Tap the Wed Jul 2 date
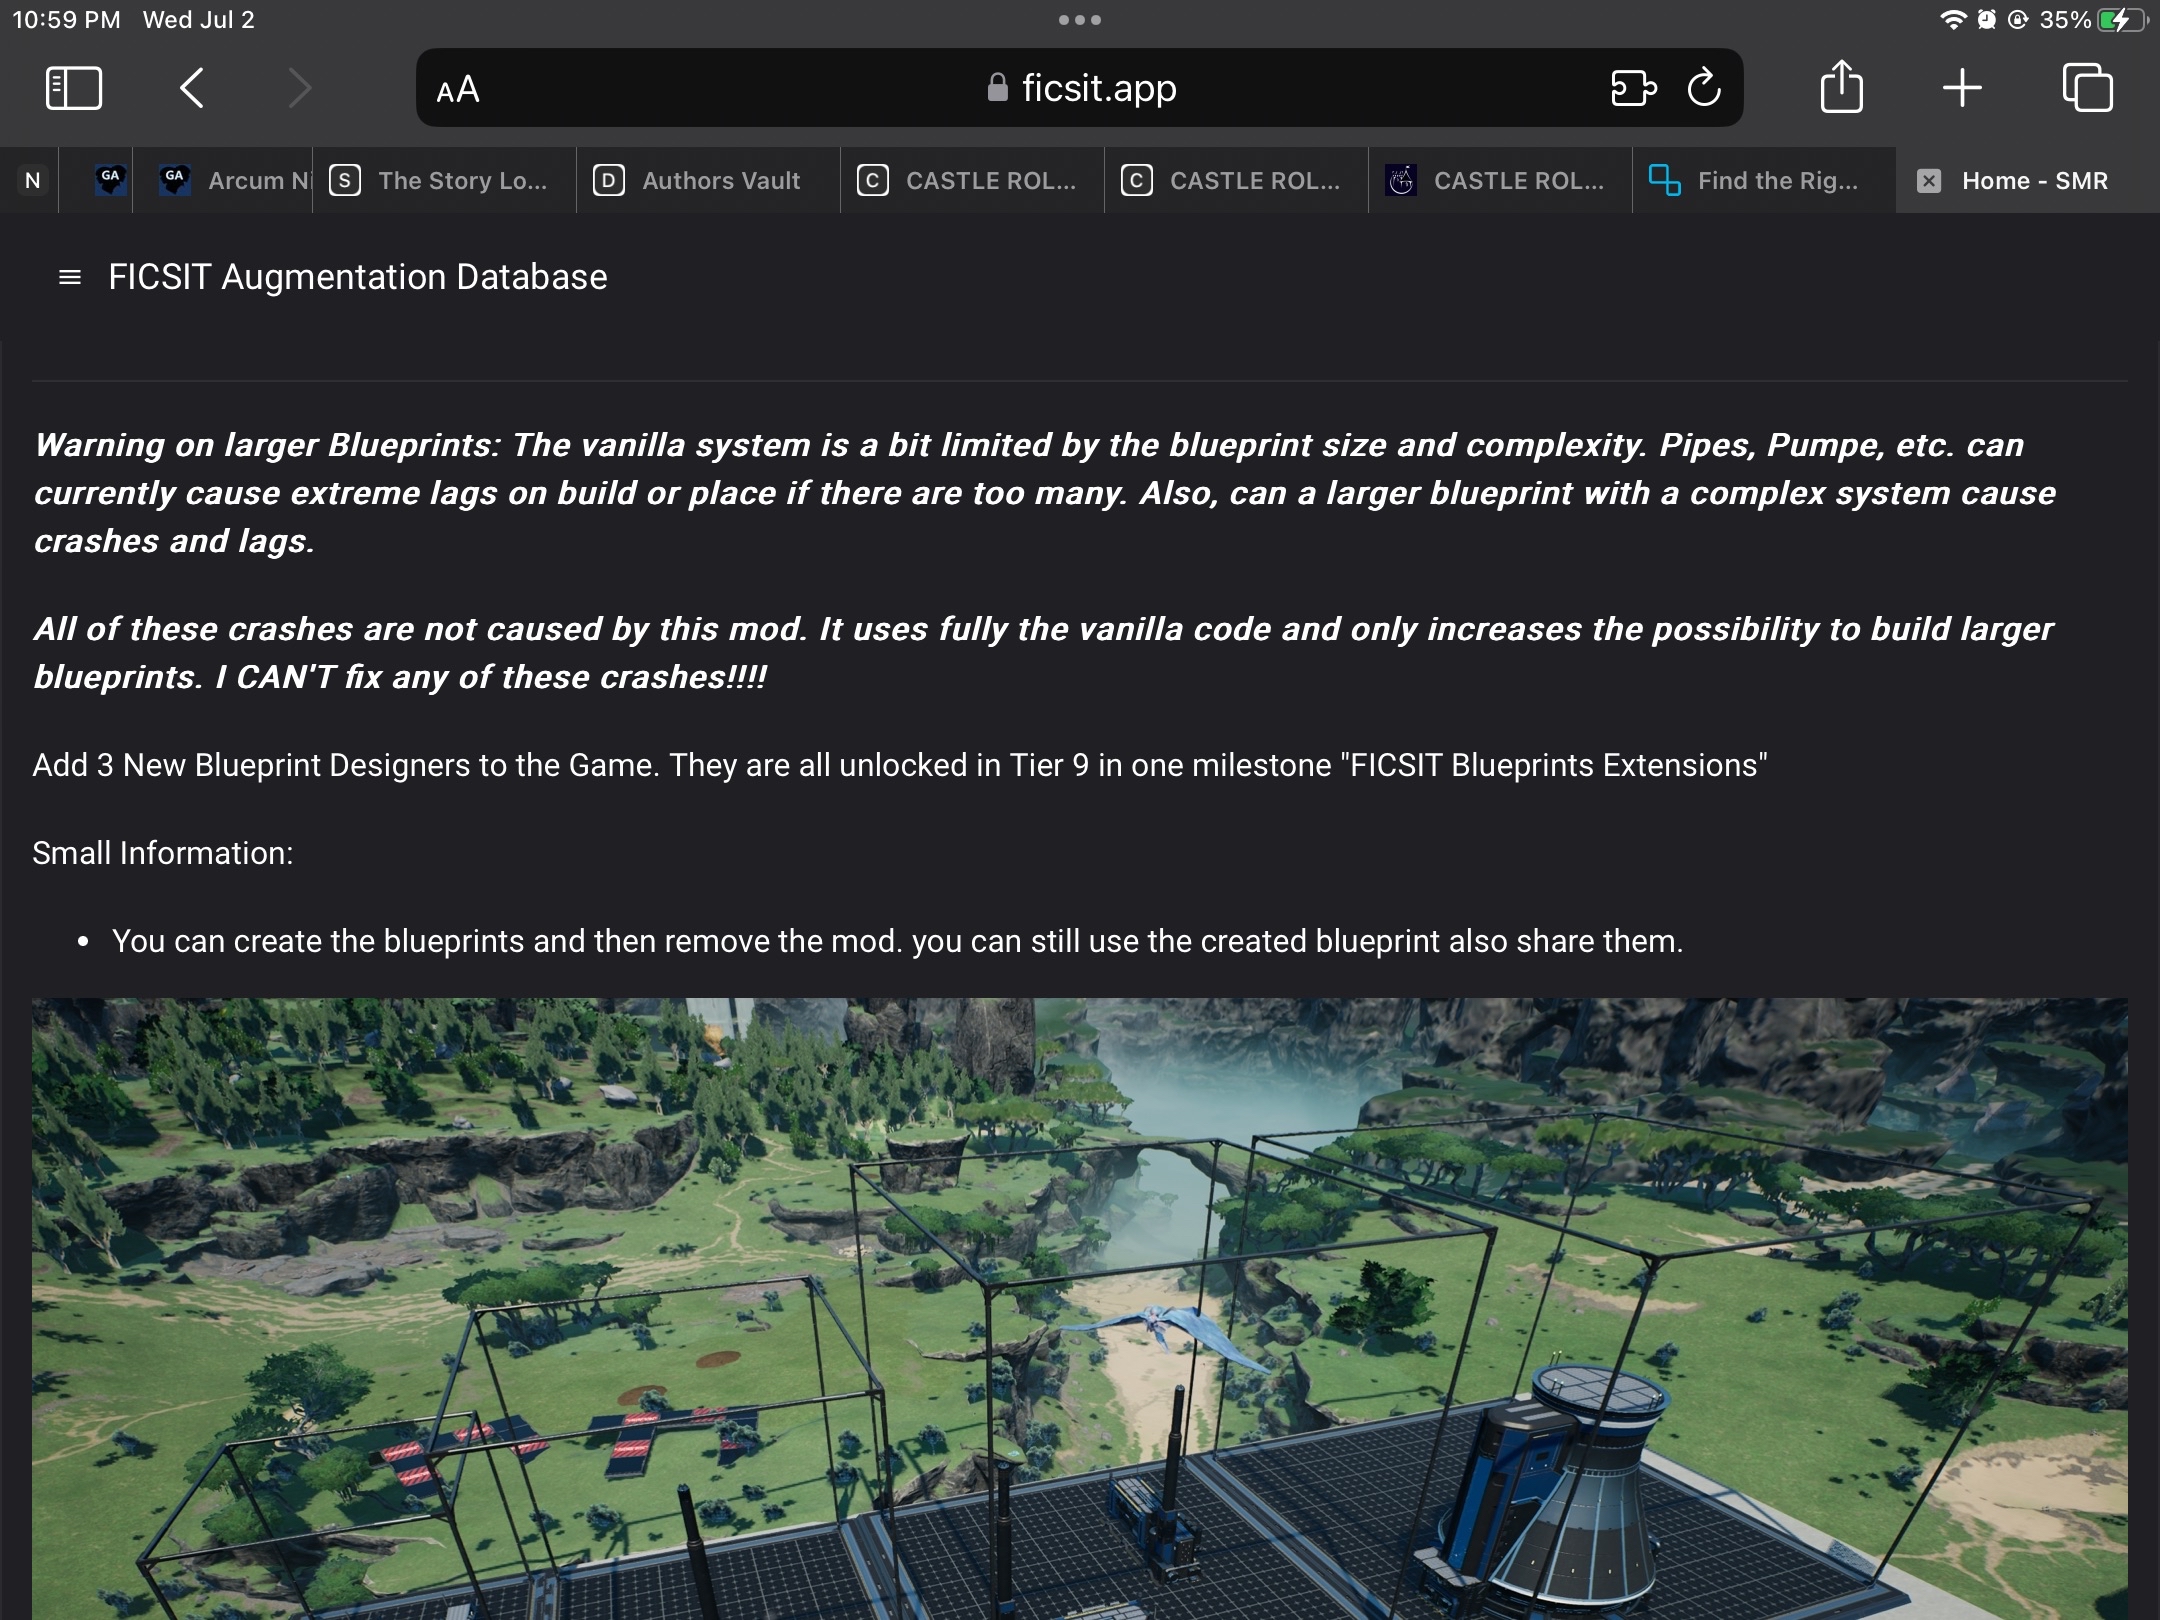 point(199,20)
